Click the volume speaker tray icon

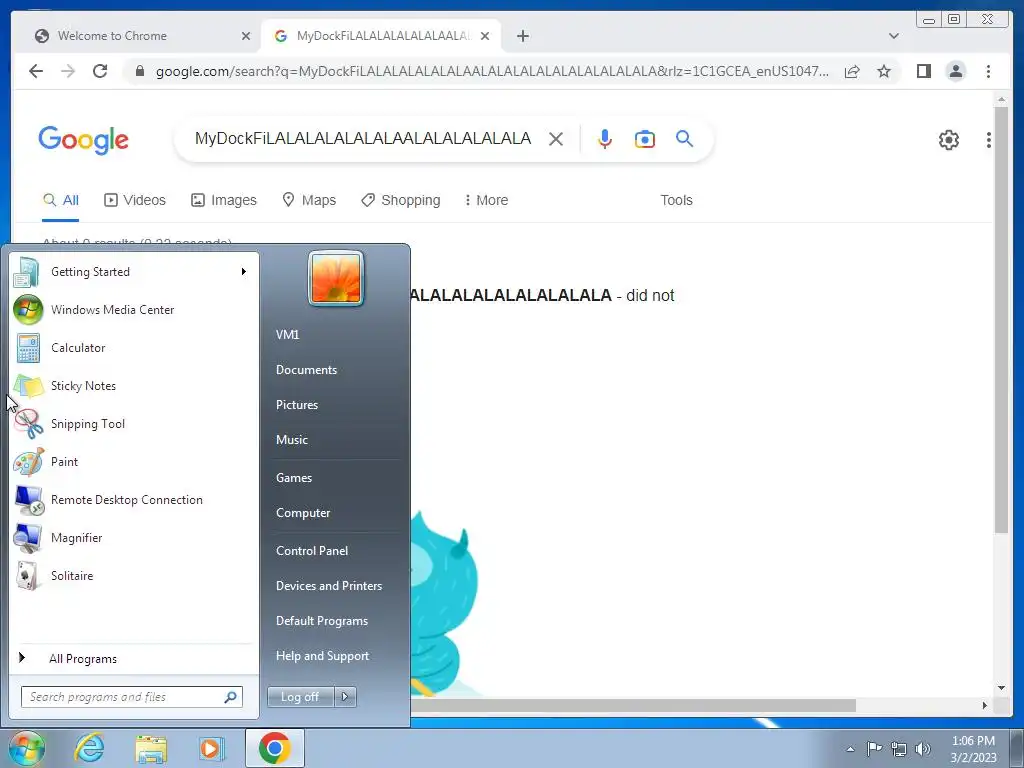pyautogui.click(x=923, y=749)
